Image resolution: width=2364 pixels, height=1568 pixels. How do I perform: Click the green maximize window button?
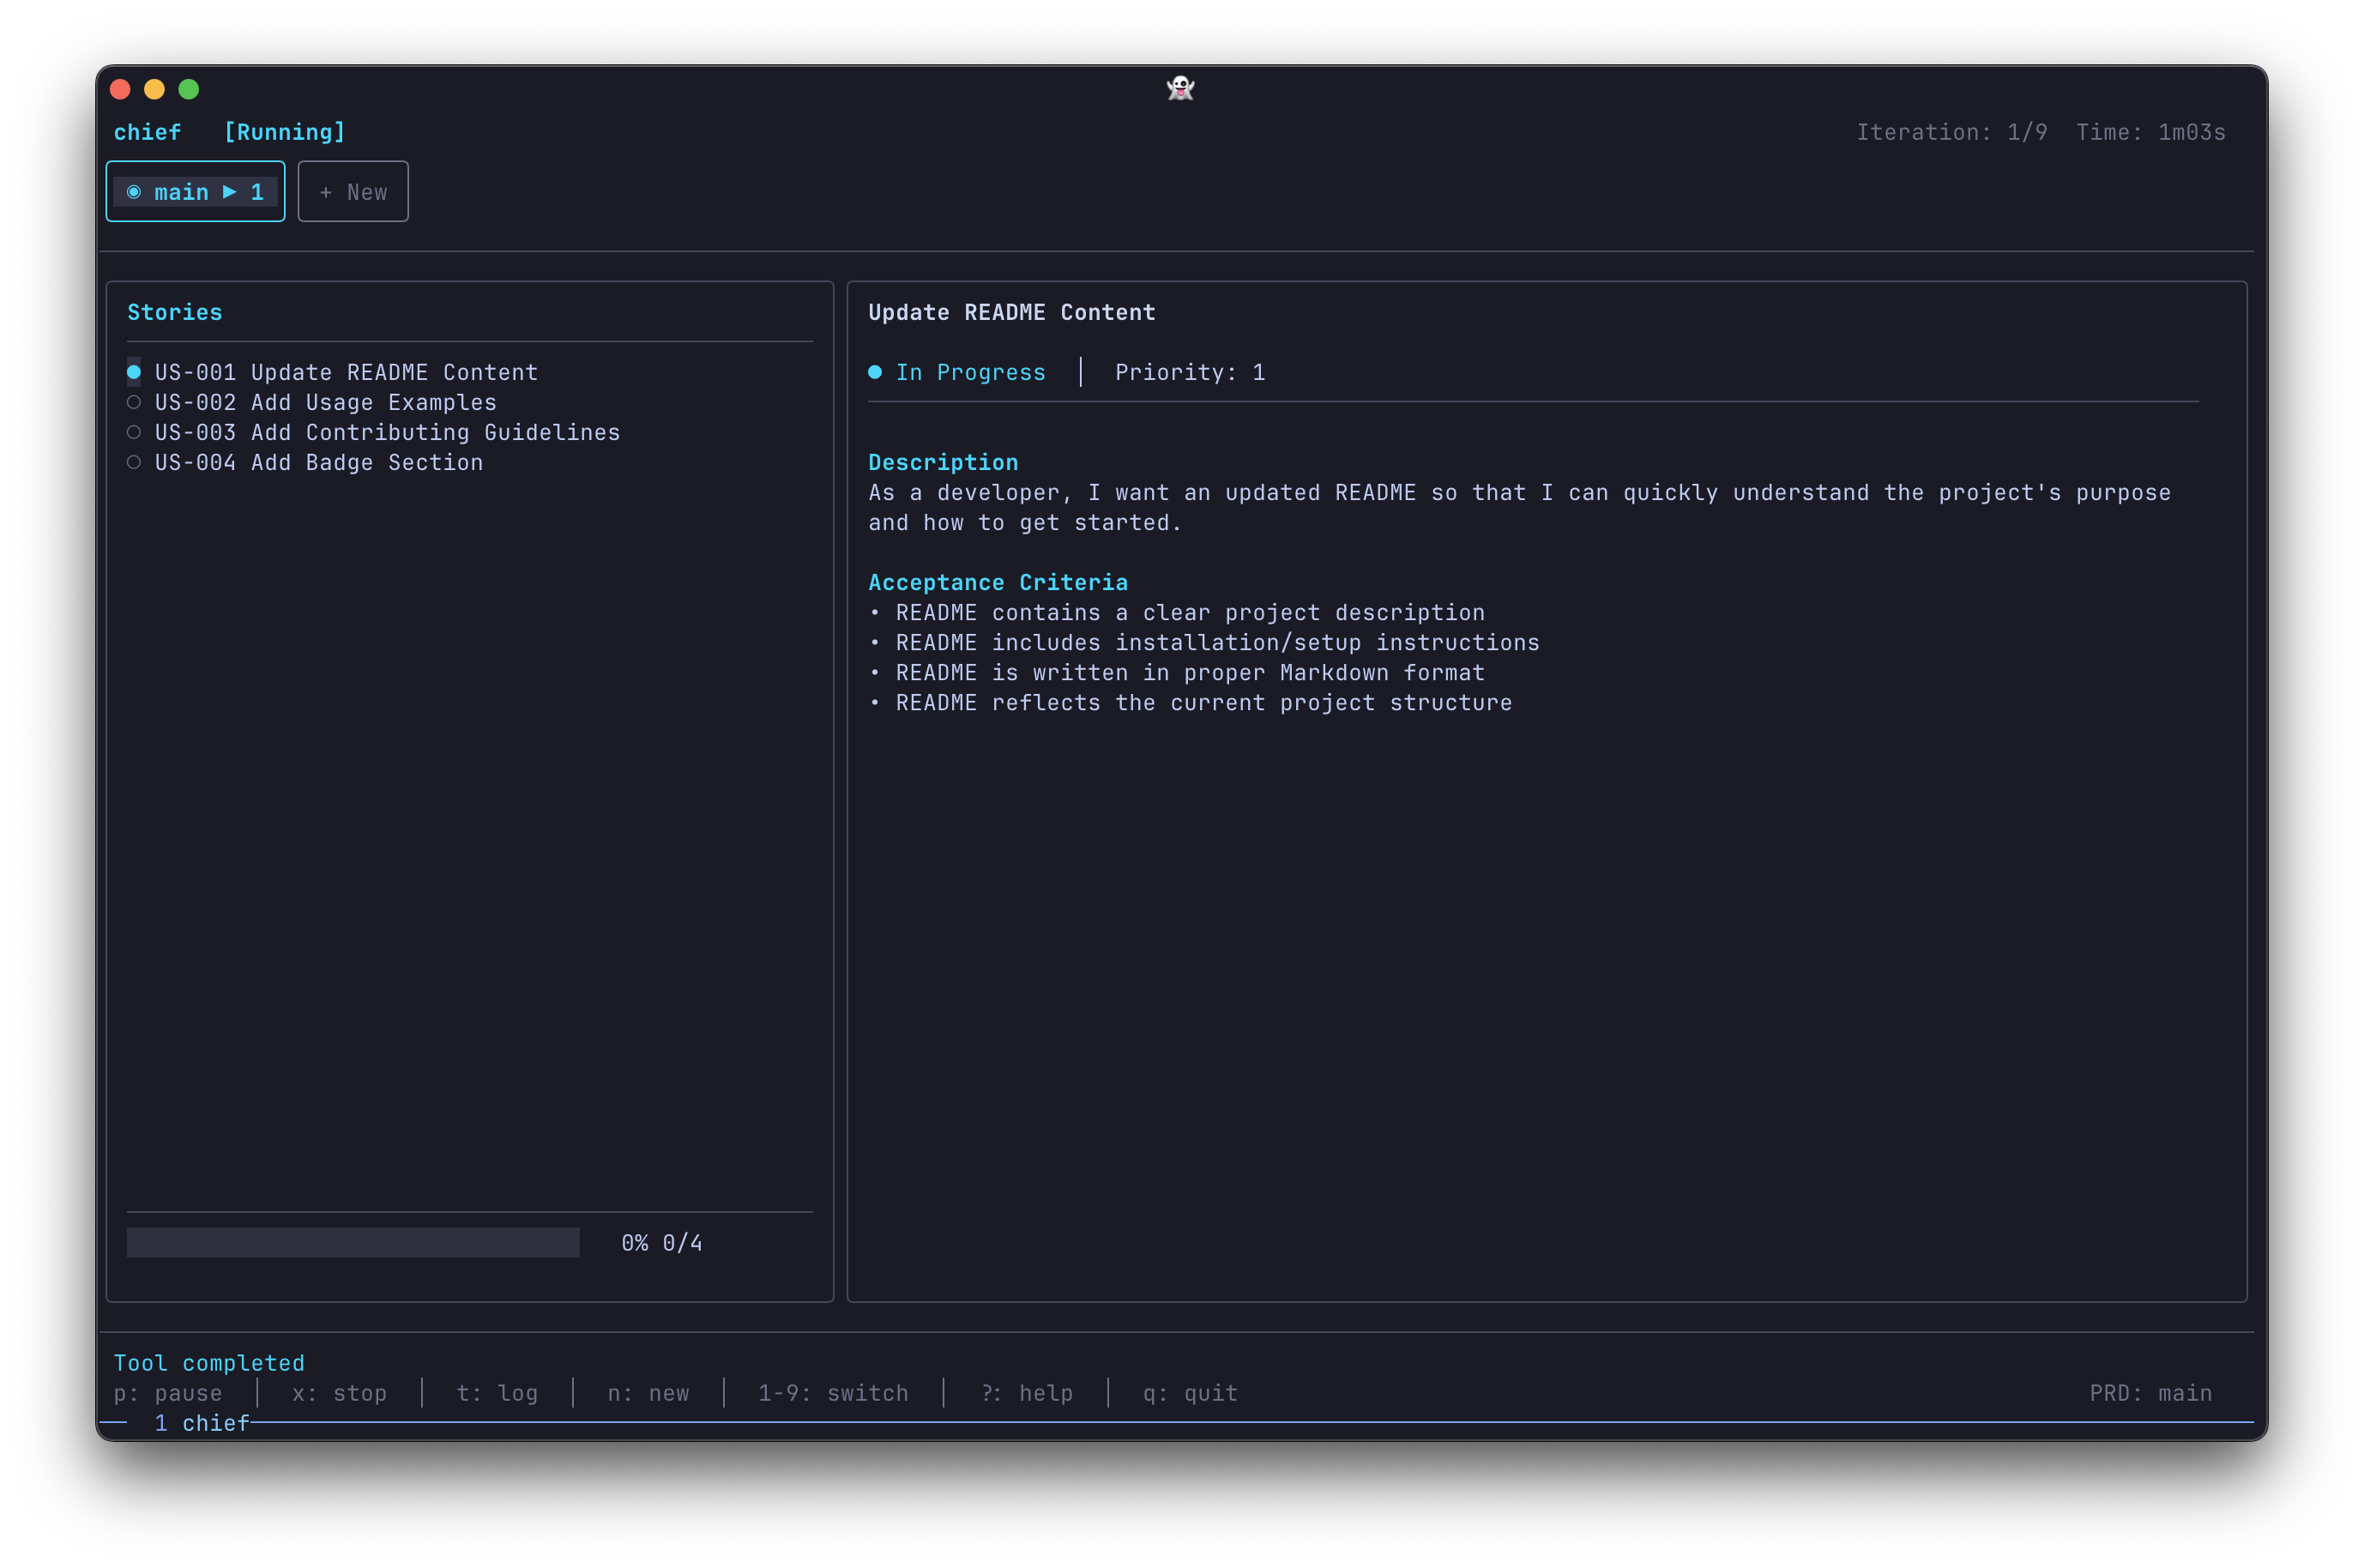[189, 90]
